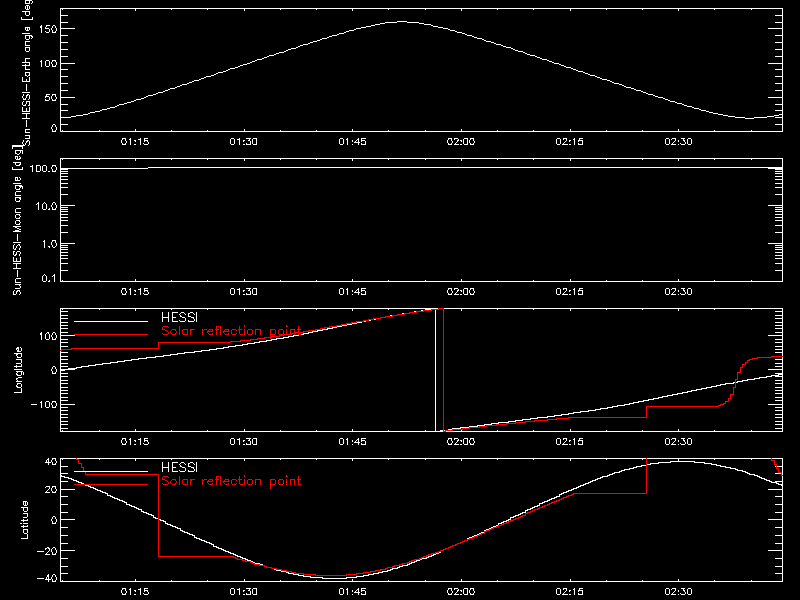Image resolution: width=800 pixels, height=600 pixels.
Task: Click 01:15 tick under Sun-HESSI-Earth angle plot
Action: point(135,142)
